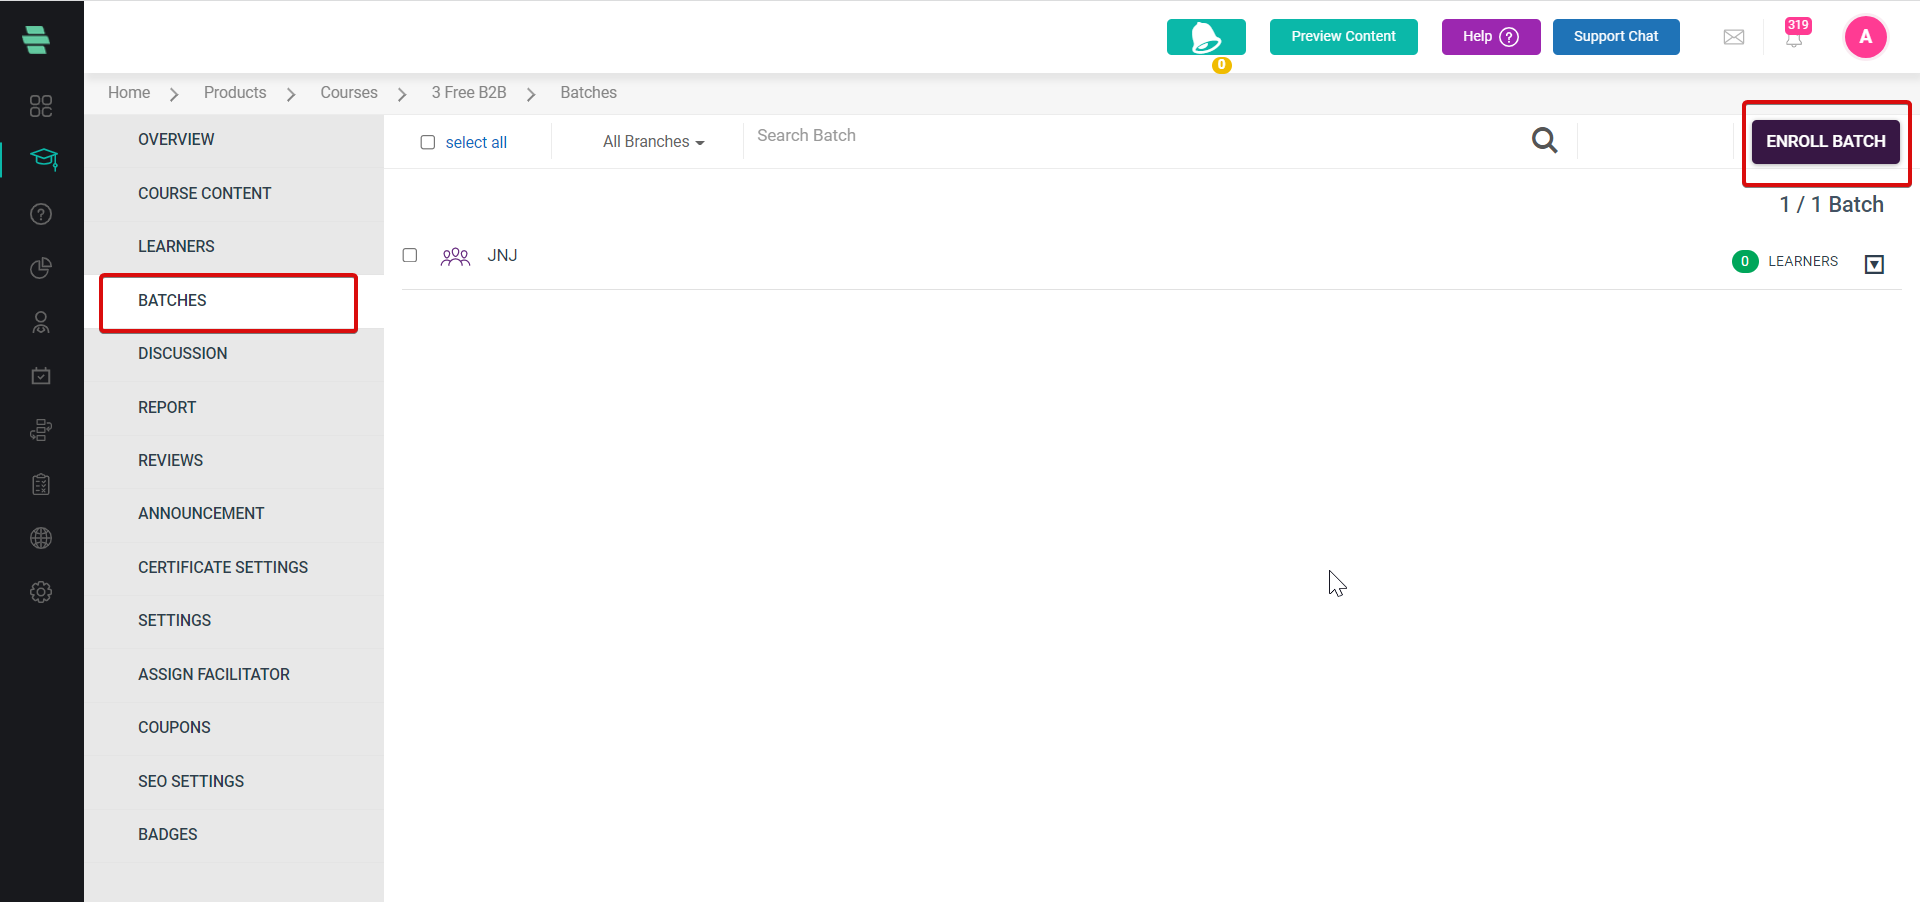
Task: Open the COUPONS section
Action: [234, 727]
